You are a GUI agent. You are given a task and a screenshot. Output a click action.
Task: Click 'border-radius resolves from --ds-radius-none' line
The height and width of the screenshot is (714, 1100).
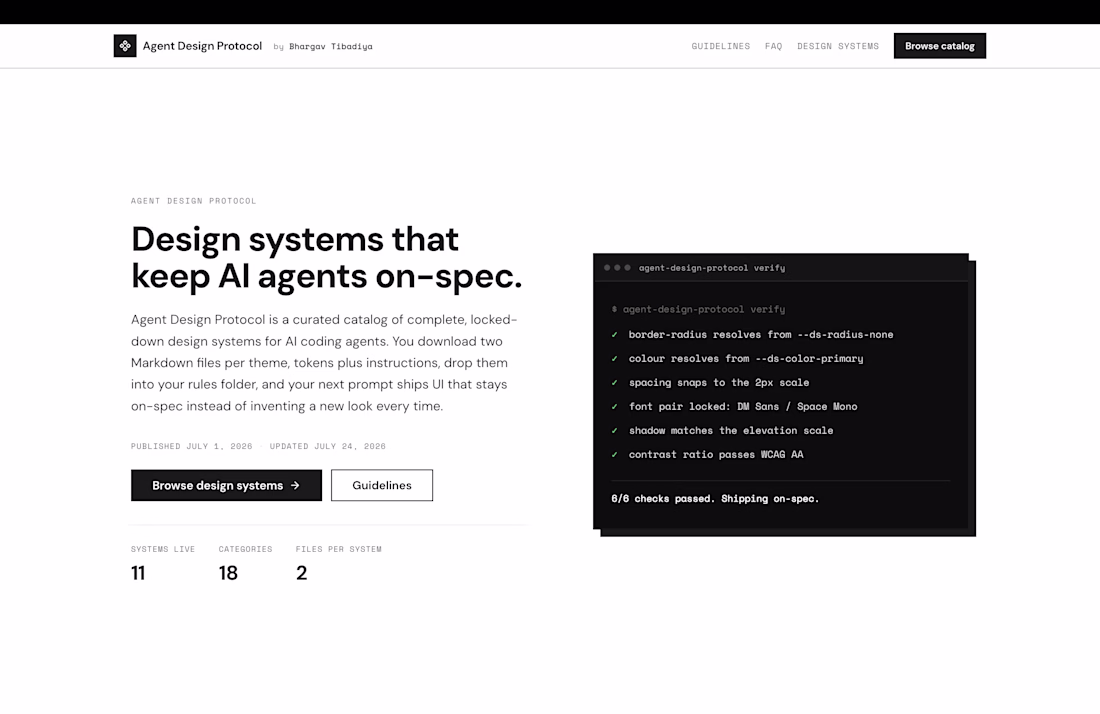[x=761, y=335]
